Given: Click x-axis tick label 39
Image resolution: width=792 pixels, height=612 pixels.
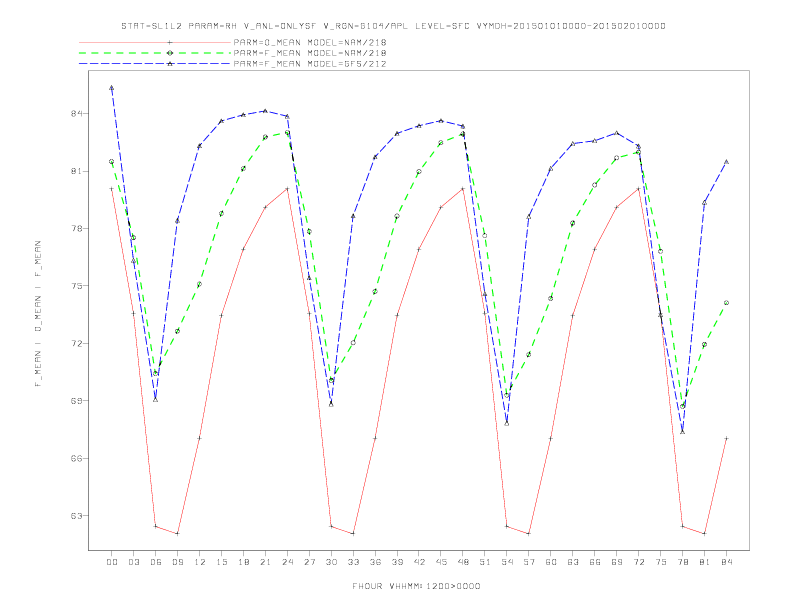Looking at the screenshot, I should click(x=397, y=562).
